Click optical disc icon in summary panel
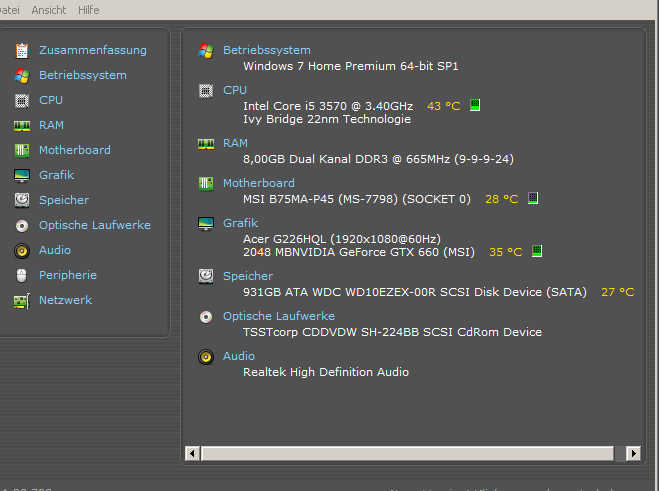659x491 pixels. coord(206,317)
